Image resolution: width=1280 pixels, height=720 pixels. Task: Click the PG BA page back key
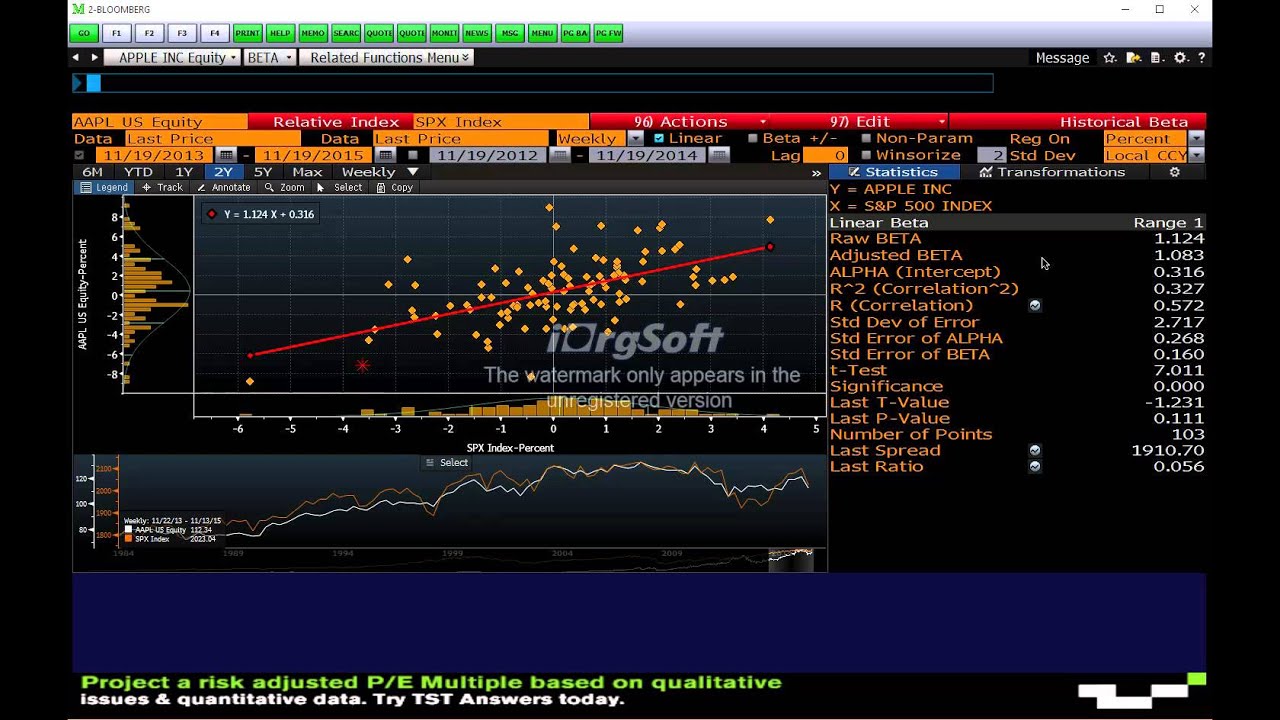click(575, 33)
